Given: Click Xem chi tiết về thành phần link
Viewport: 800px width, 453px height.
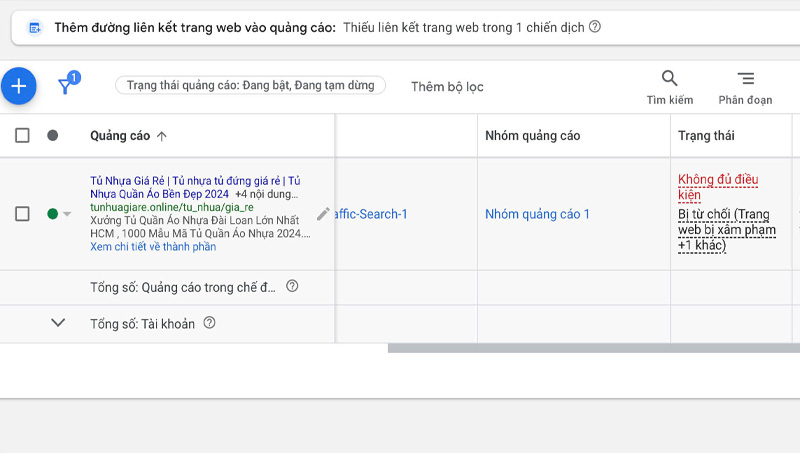Looking at the screenshot, I should tap(152, 247).
